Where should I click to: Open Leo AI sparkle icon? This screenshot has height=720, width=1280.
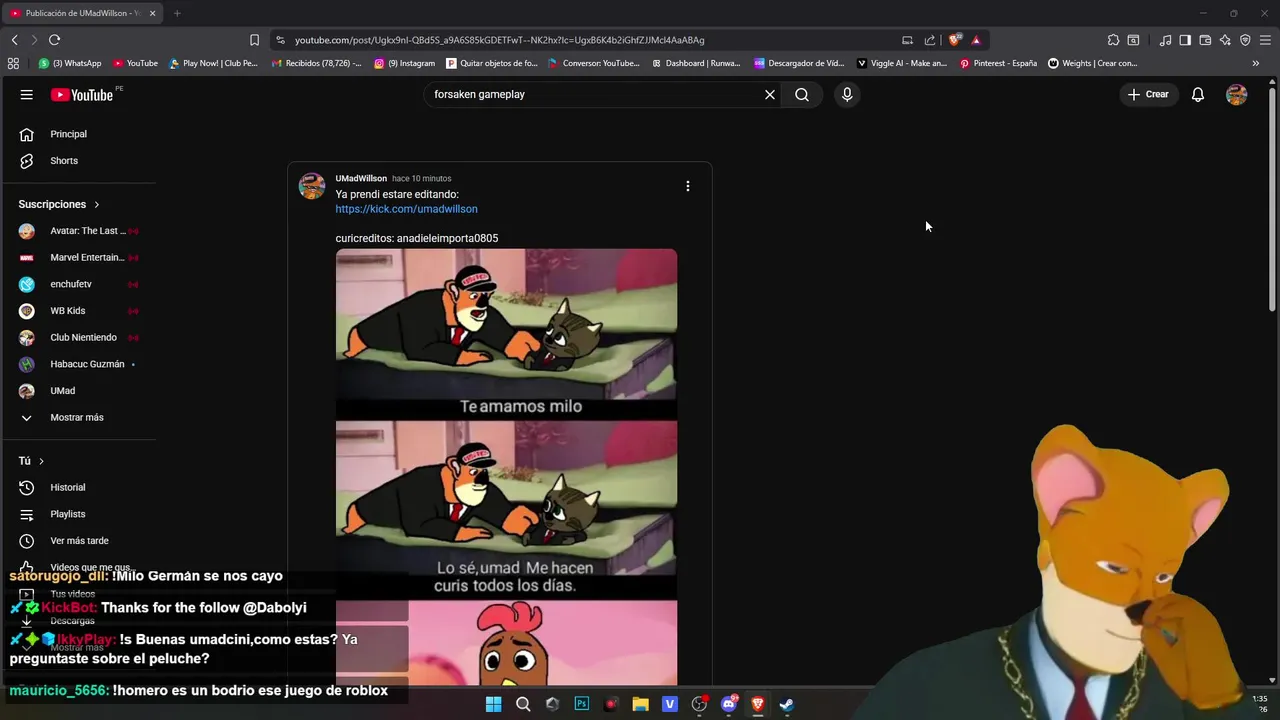click(1225, 40)
